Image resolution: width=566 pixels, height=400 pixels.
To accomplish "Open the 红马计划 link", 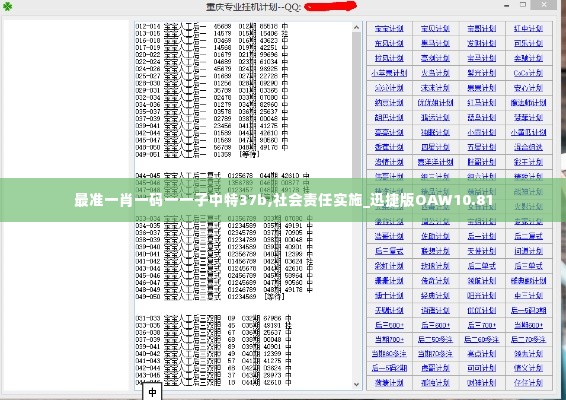I will [x=482, y=103].
